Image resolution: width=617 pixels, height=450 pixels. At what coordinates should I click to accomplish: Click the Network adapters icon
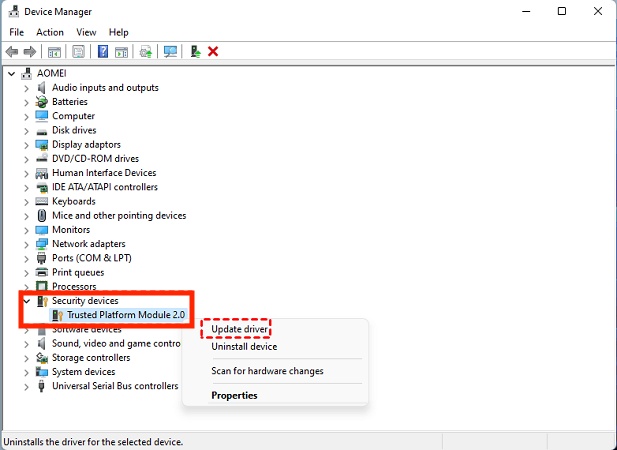[x=41, y=244]
